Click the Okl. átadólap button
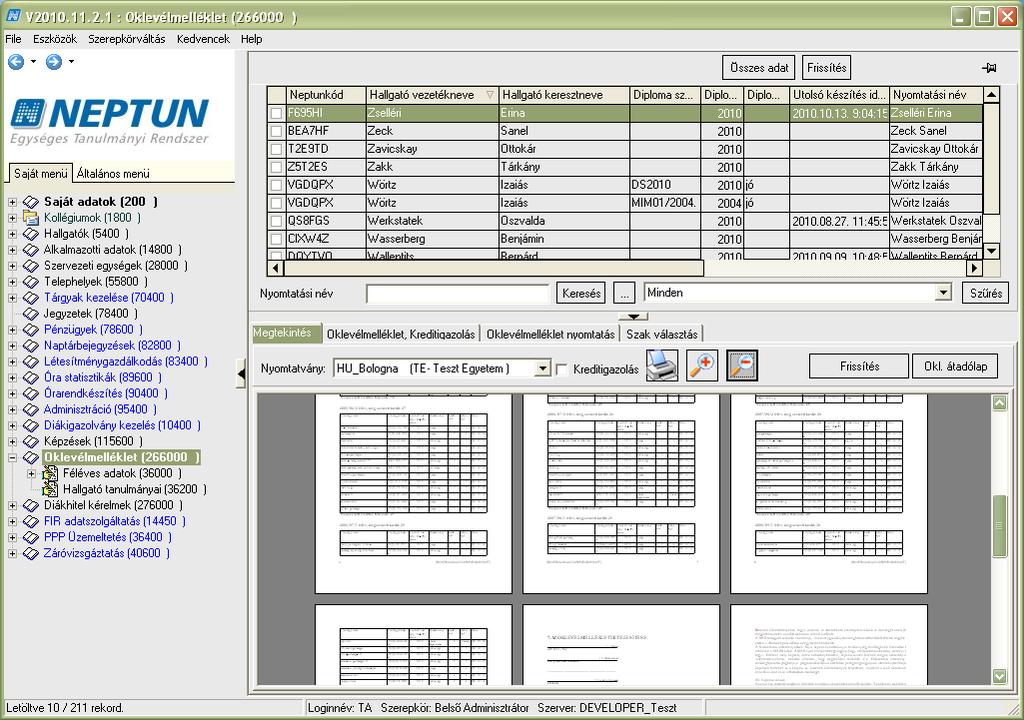The image size is (1024, 720). (x=955, y=366)
